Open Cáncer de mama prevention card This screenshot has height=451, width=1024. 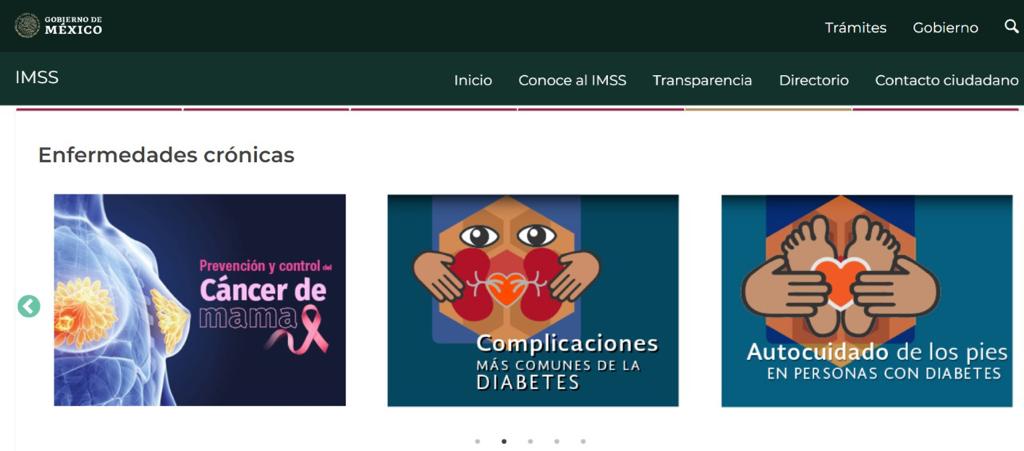pos(200,300)
